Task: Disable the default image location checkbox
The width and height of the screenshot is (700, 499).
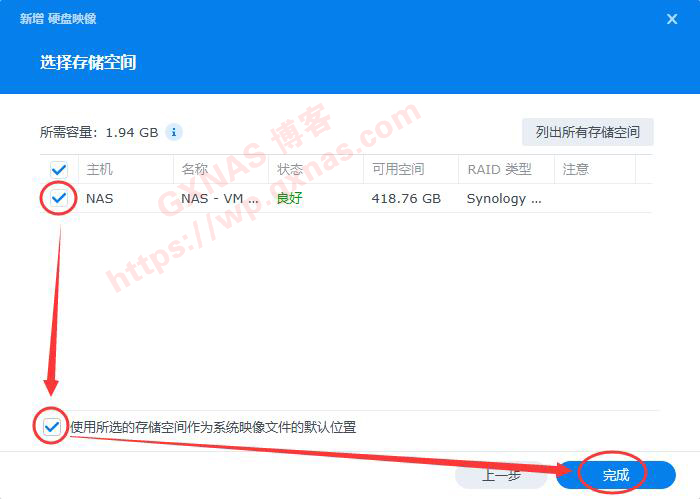Action: coord(52,427)
